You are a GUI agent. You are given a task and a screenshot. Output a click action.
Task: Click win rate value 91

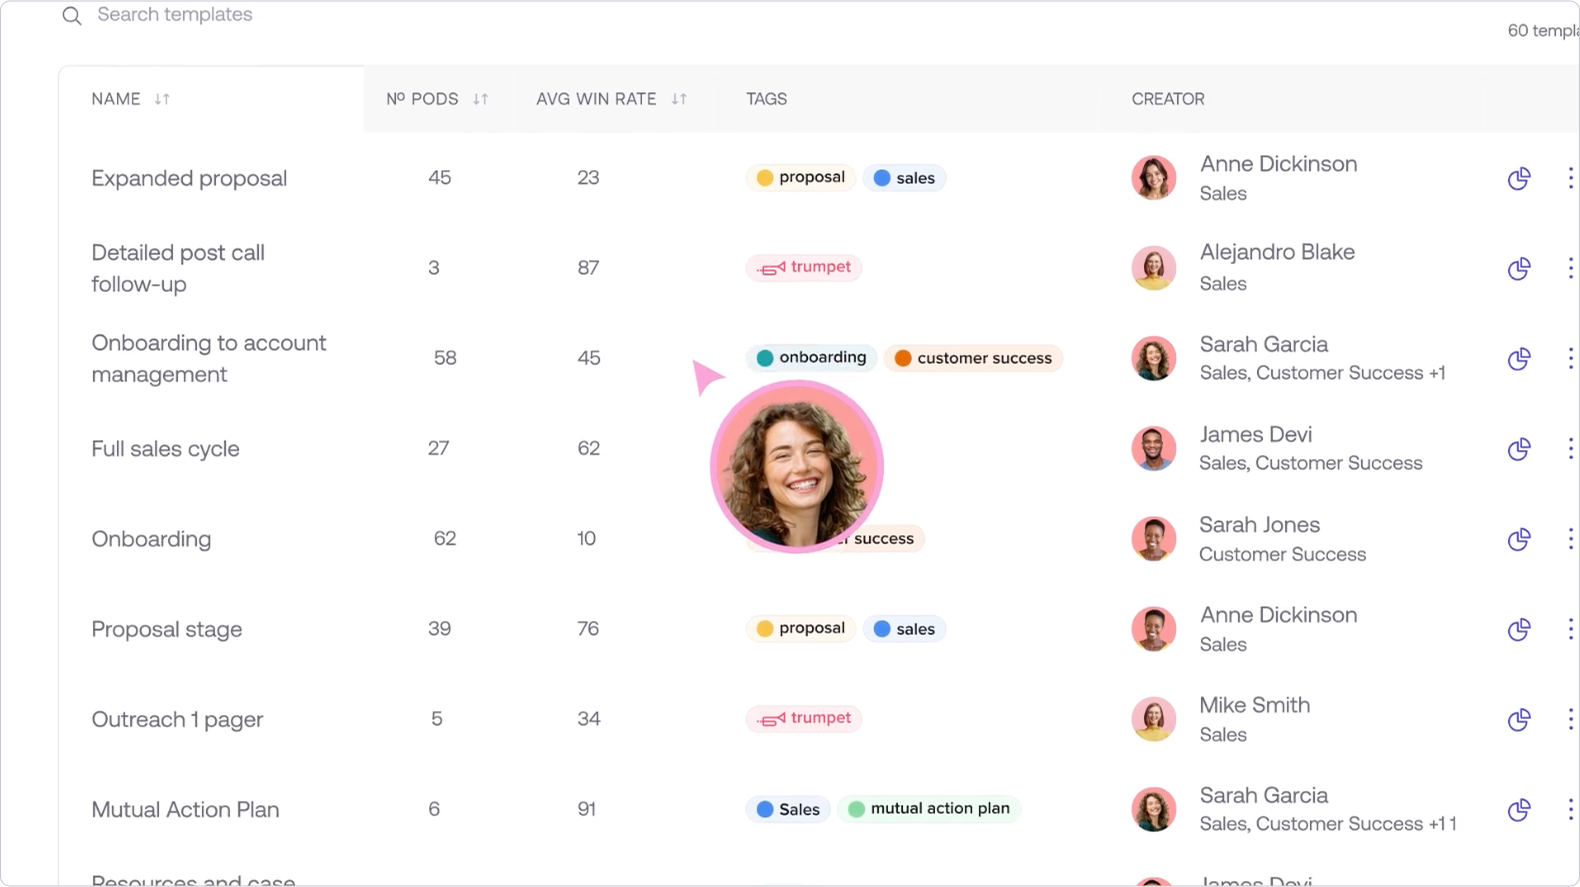pyautogui.click(x=586, y=809)
